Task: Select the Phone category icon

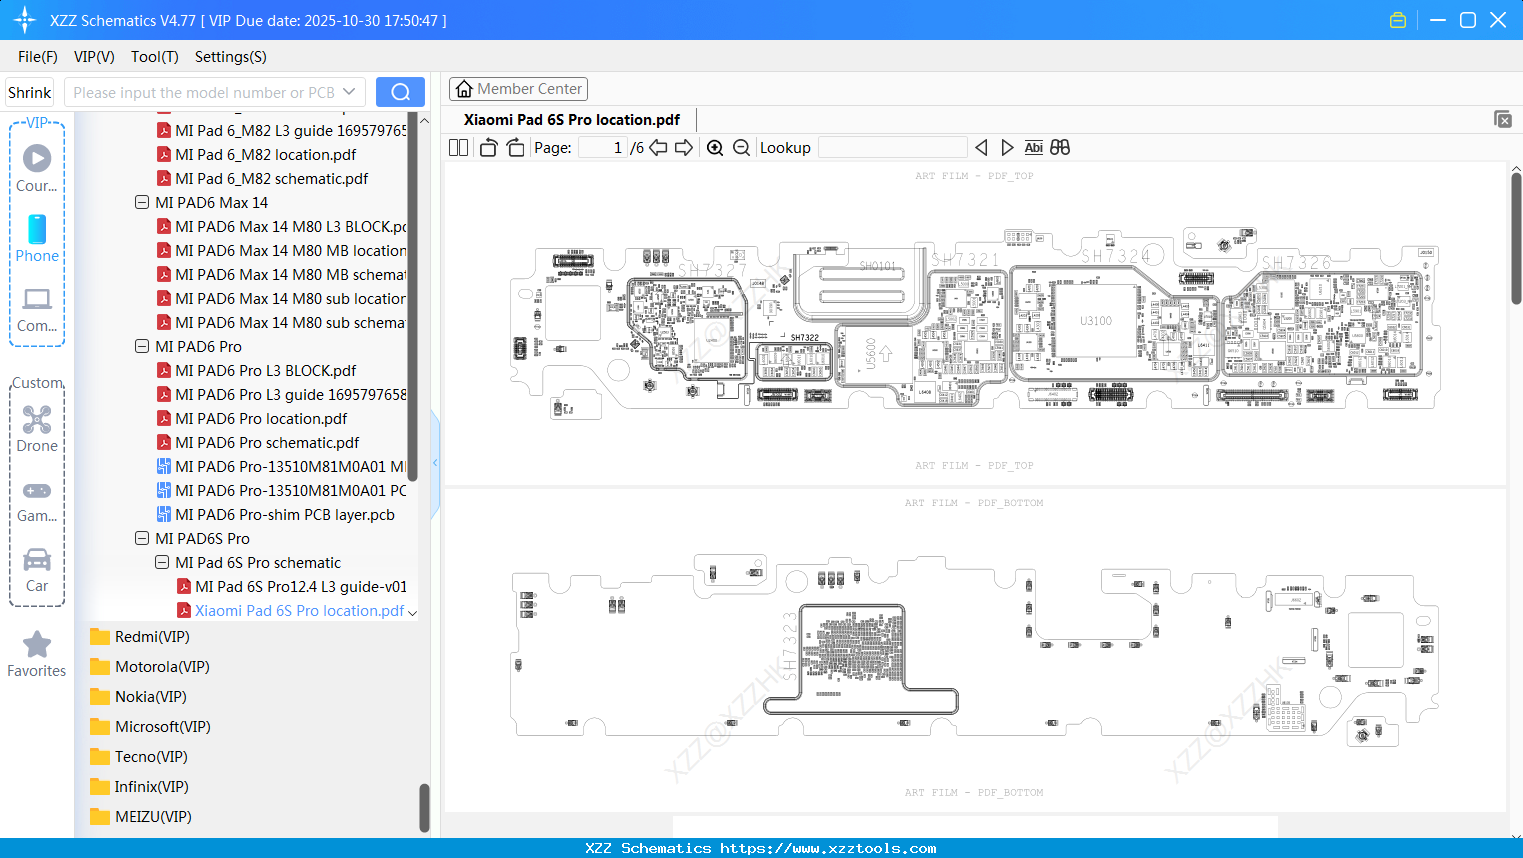Action: point(37,238)
